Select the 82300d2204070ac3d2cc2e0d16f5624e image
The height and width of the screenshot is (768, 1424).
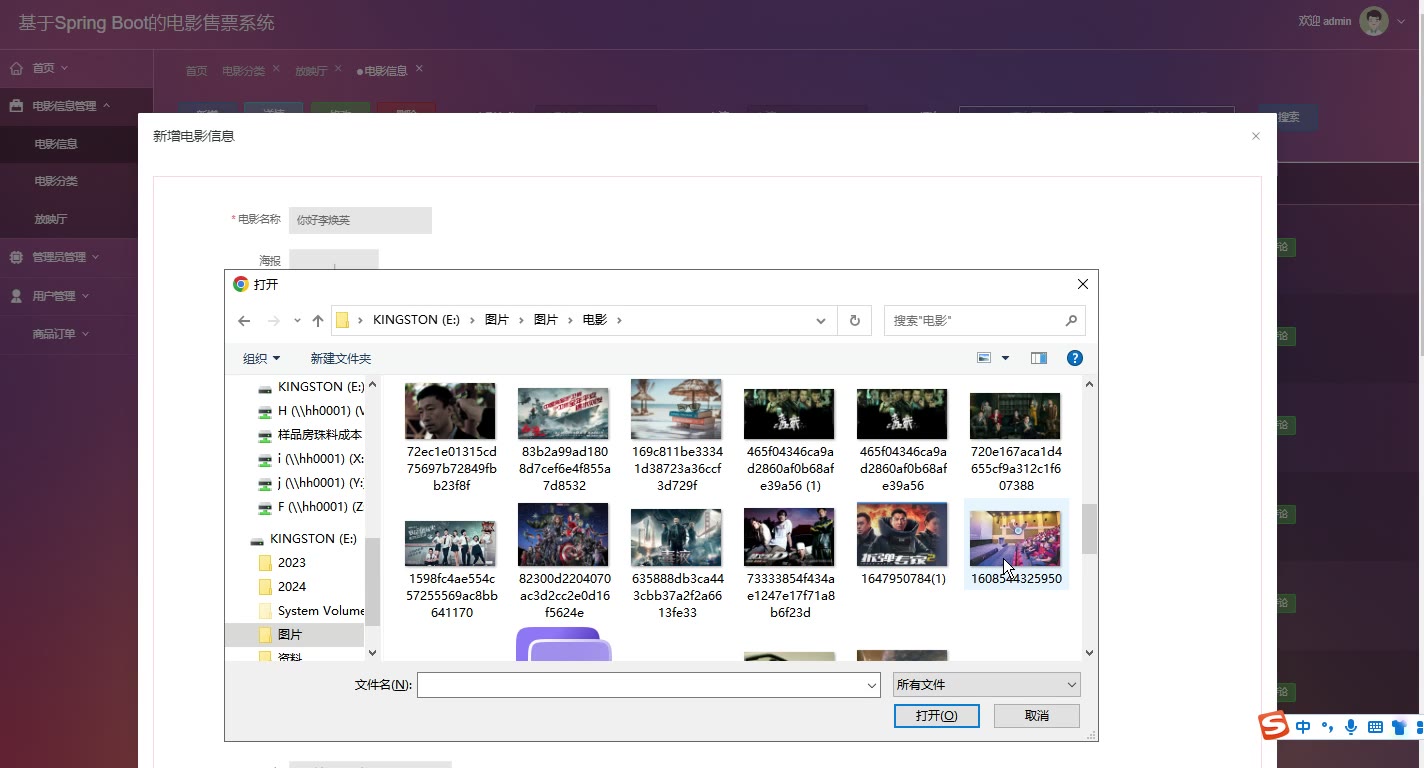click(564, 560)
